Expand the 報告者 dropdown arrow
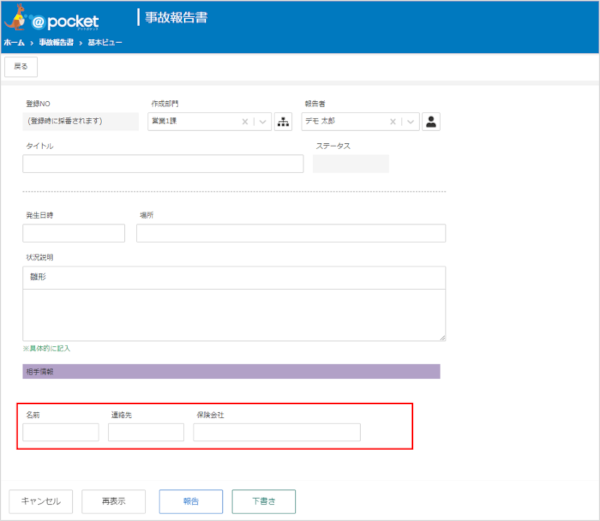This screenshot has height=521, width=600. 411,122
